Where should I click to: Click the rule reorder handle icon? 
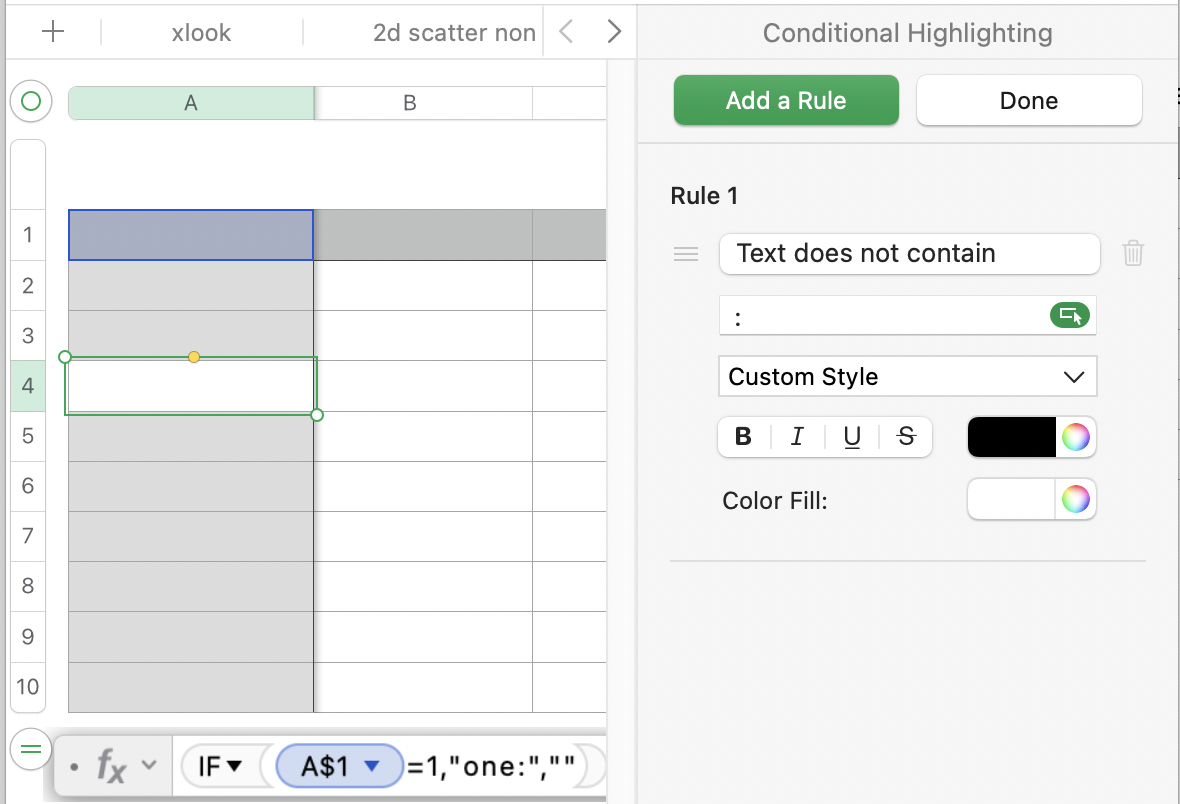click(x=686, y=254)
